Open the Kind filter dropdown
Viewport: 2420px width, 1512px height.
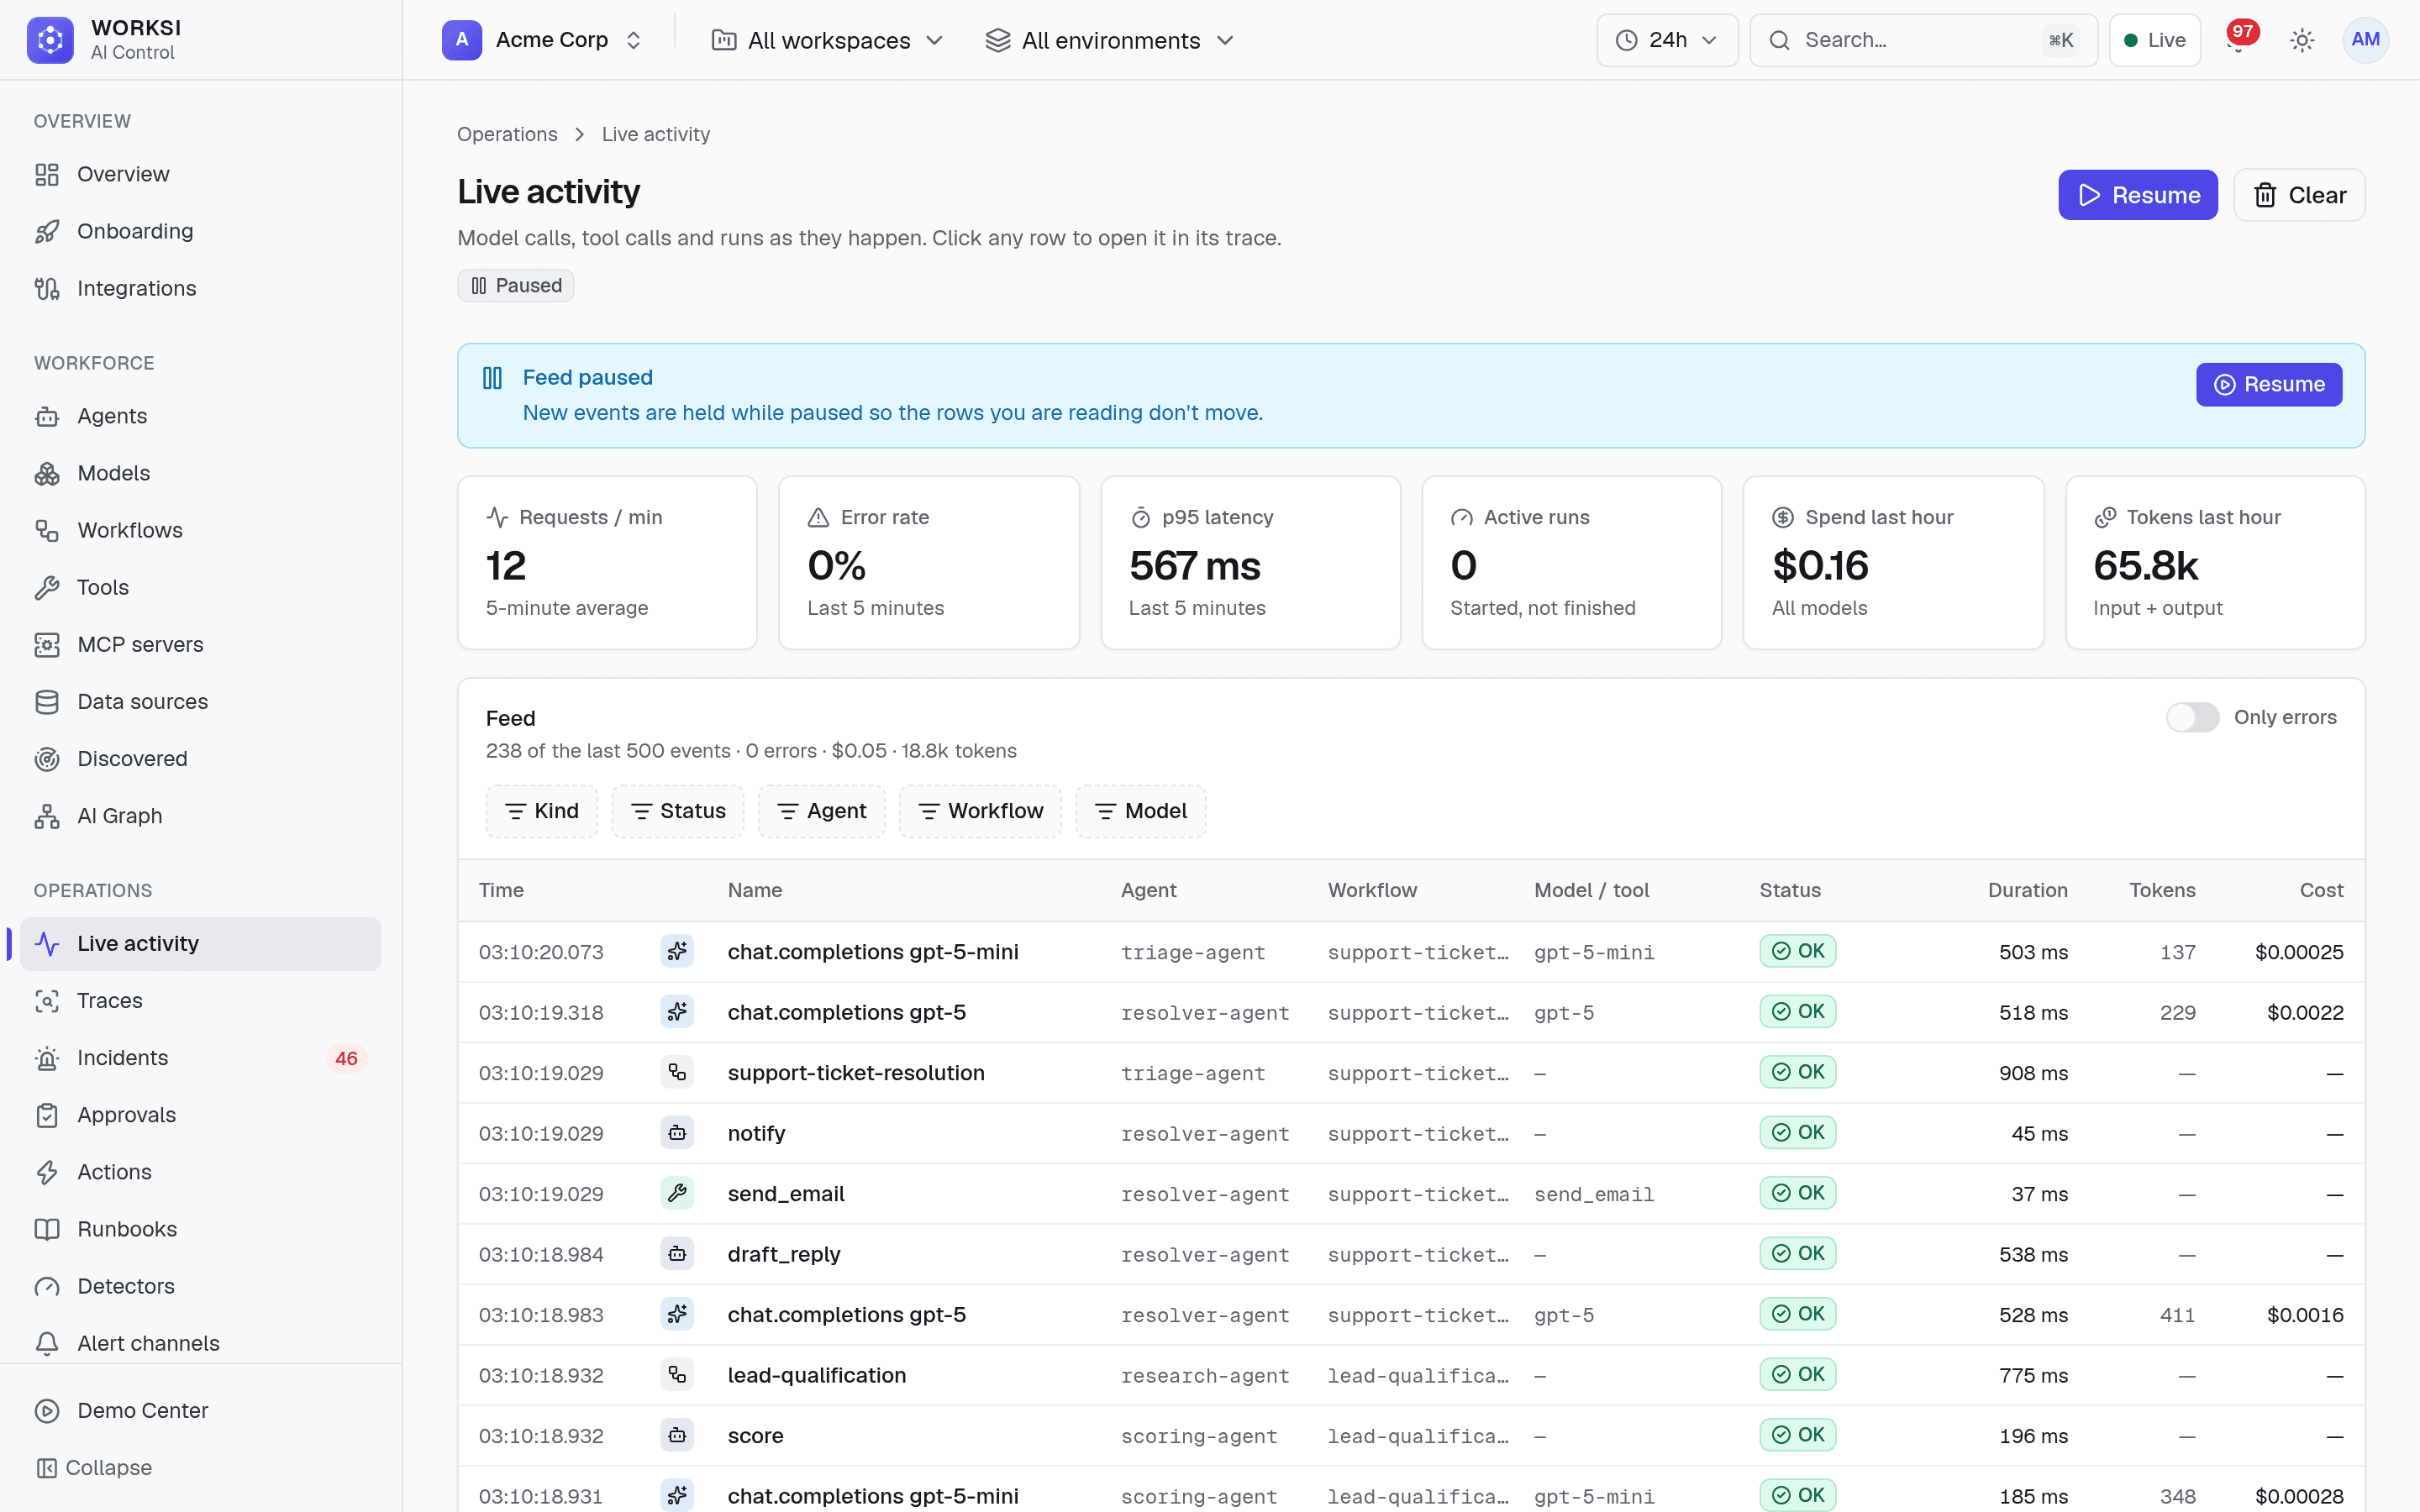(x=542, y=811)
